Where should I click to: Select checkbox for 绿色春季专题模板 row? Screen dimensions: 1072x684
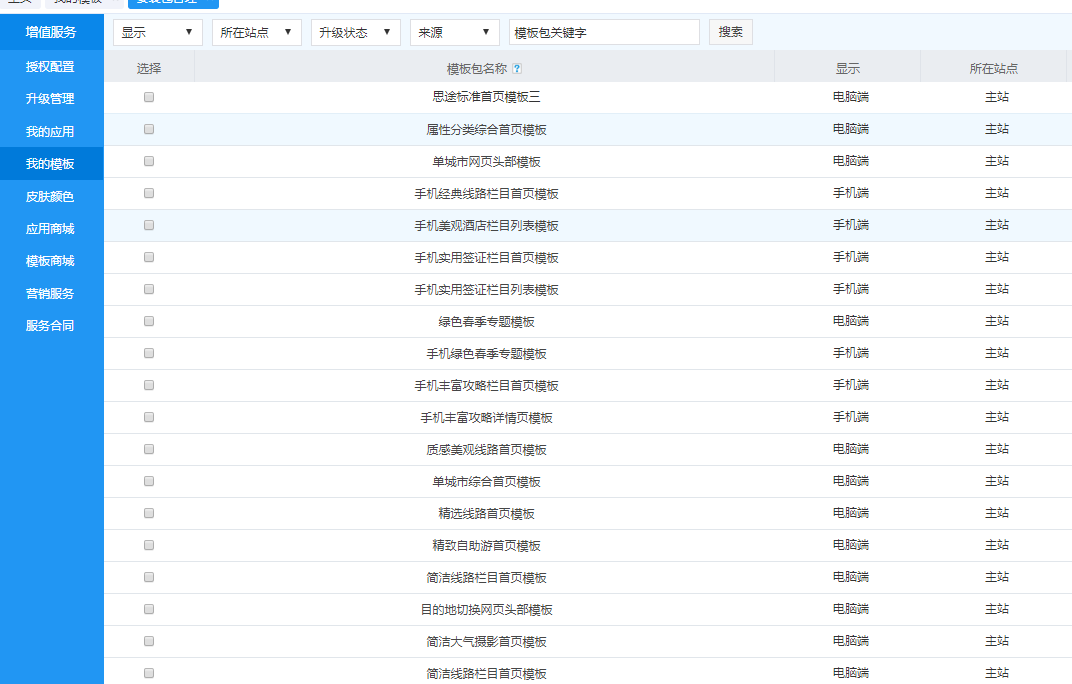point(149,321)
